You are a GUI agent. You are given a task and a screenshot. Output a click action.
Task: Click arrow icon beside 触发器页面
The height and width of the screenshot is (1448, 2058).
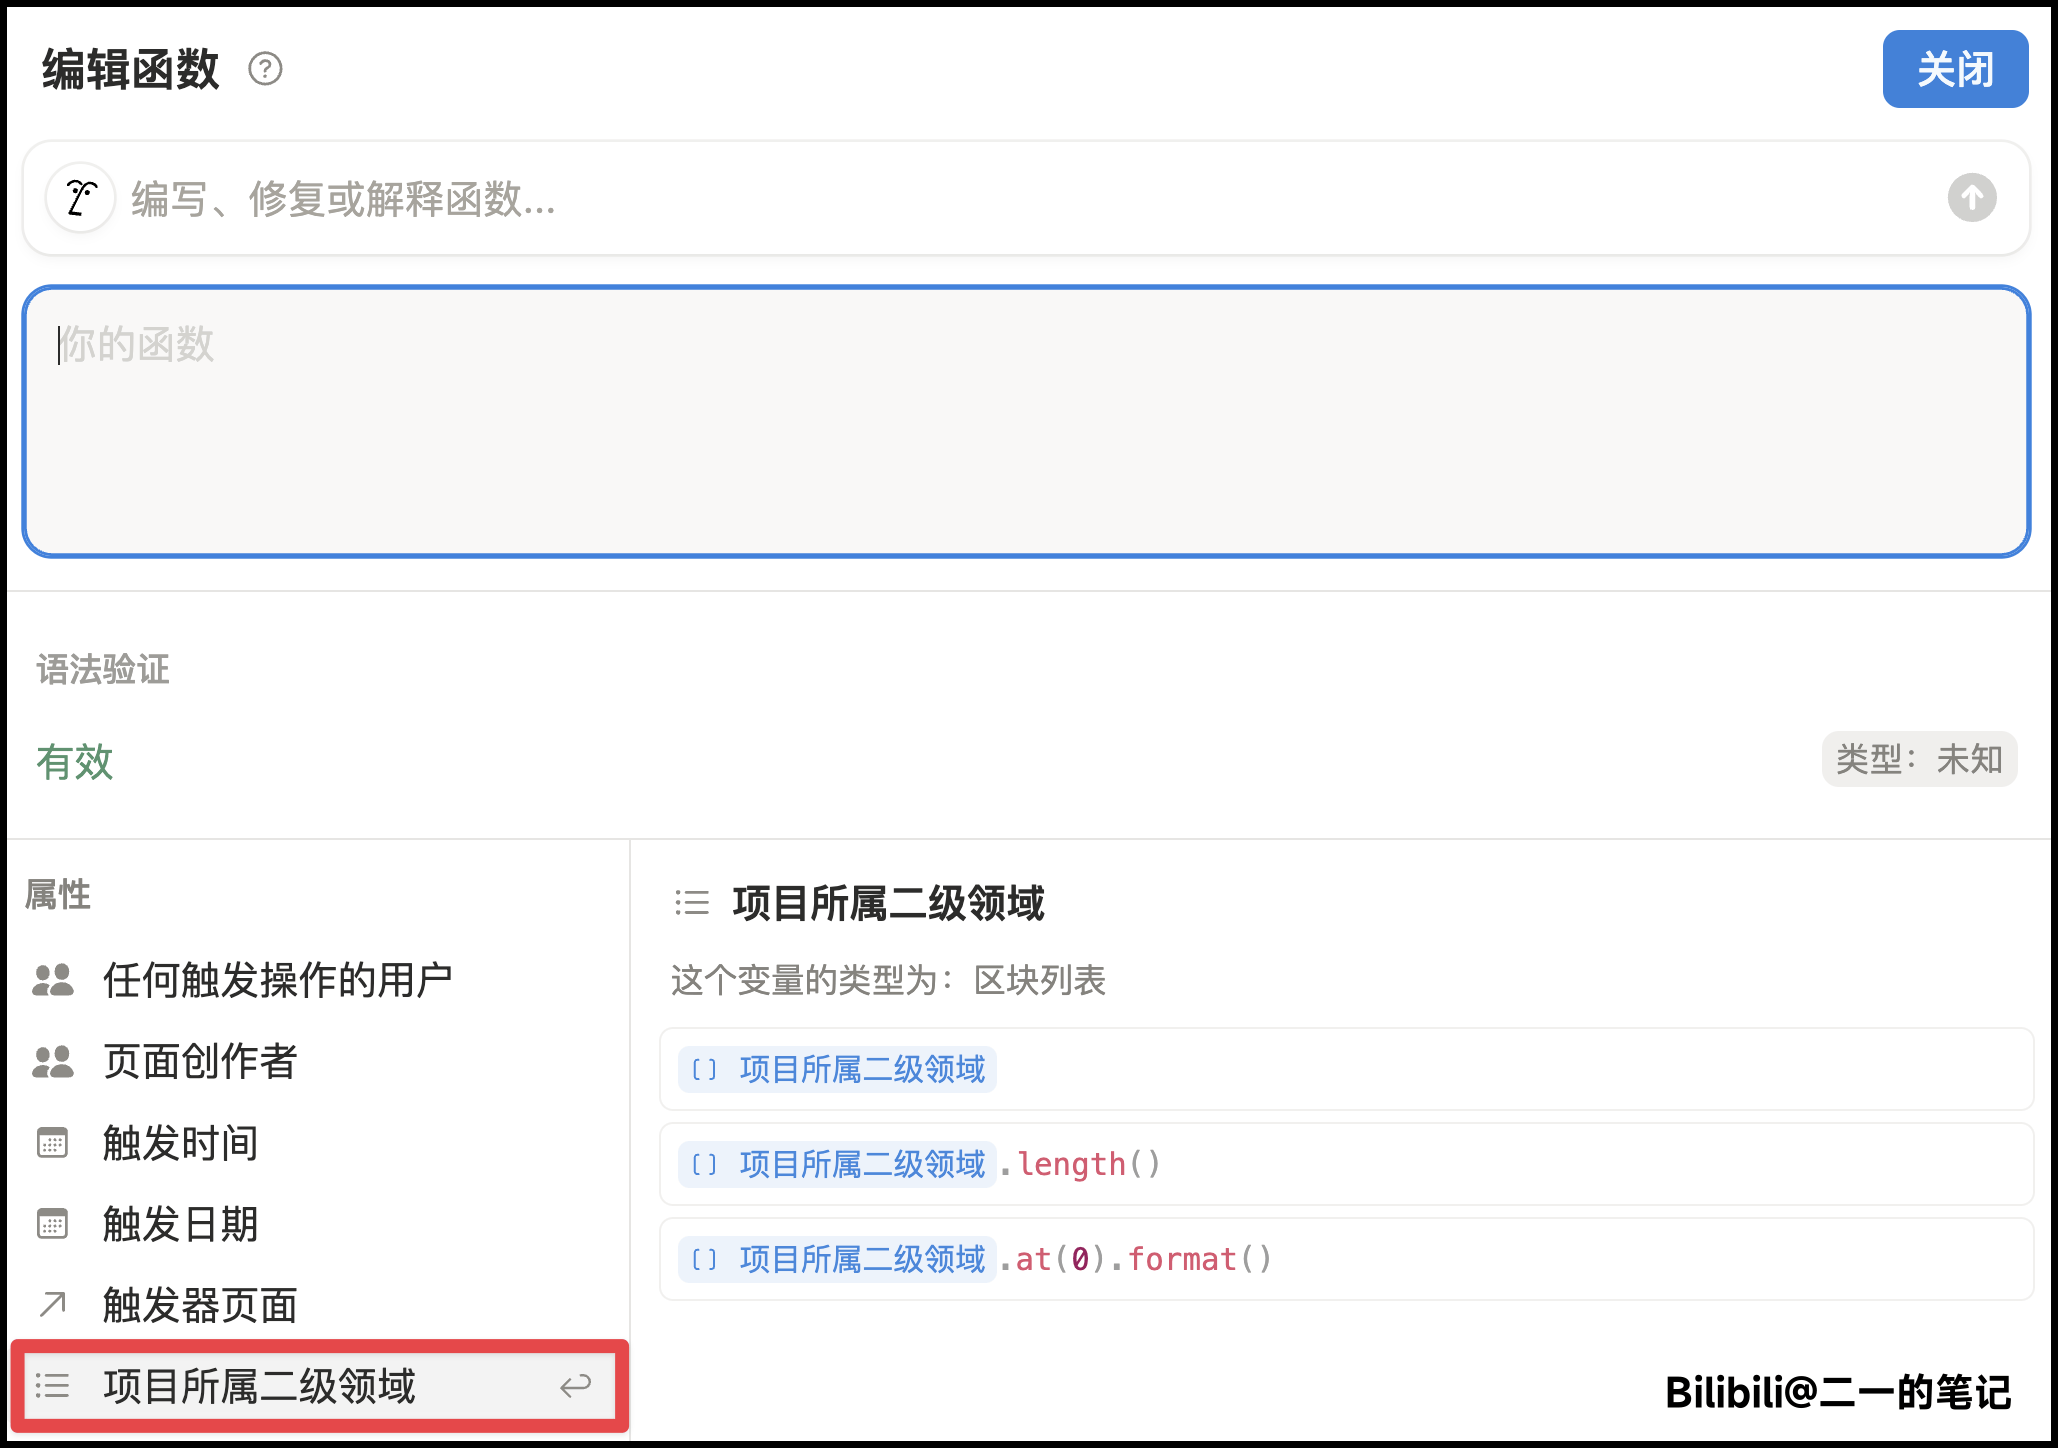click(52, 1304)
